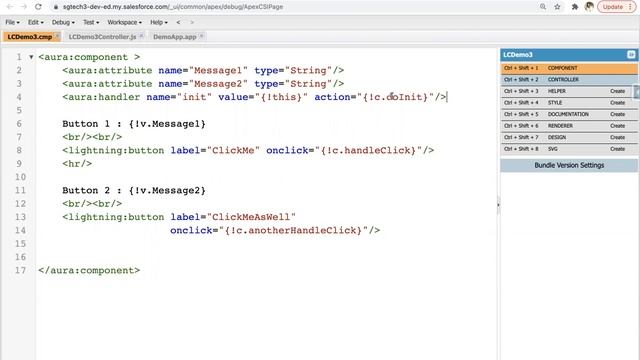The width and height of the screenshot is (640, 360).
Task: Close the LCDemo3.cmp tab
Action: pos(57,36)
